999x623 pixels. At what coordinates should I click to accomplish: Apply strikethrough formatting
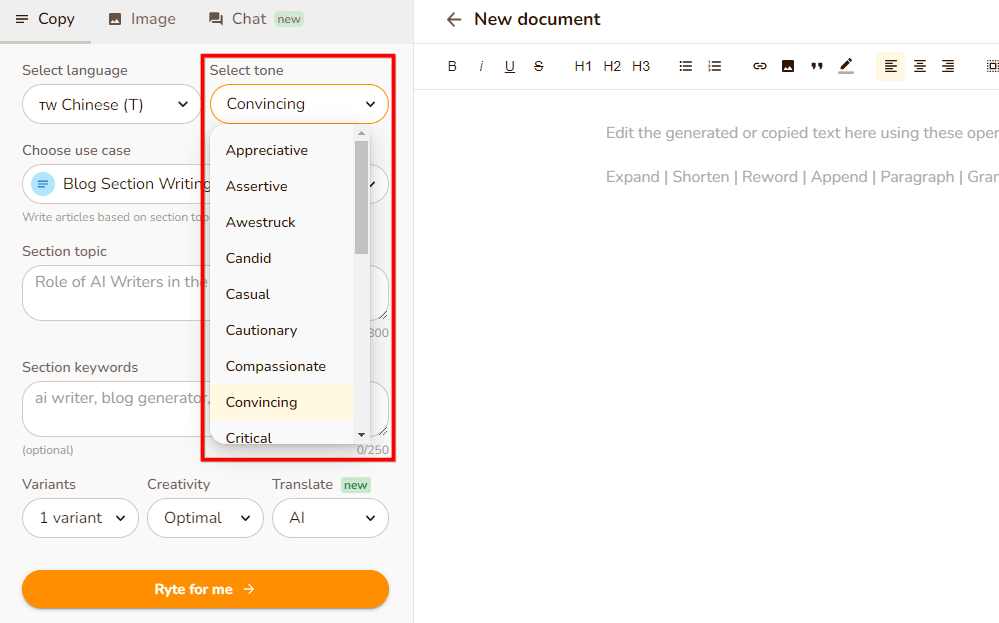point(539,66)
